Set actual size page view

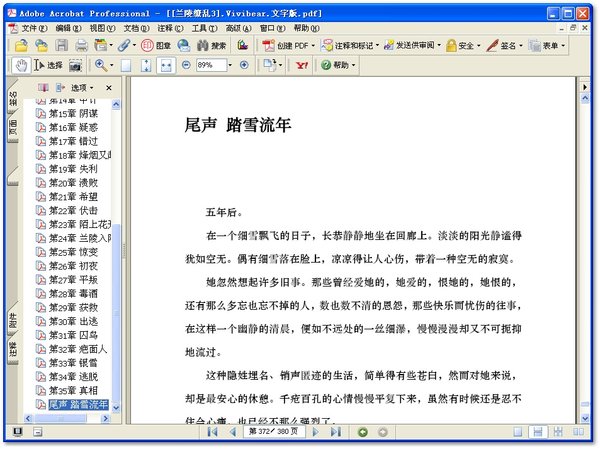point(126,65)
